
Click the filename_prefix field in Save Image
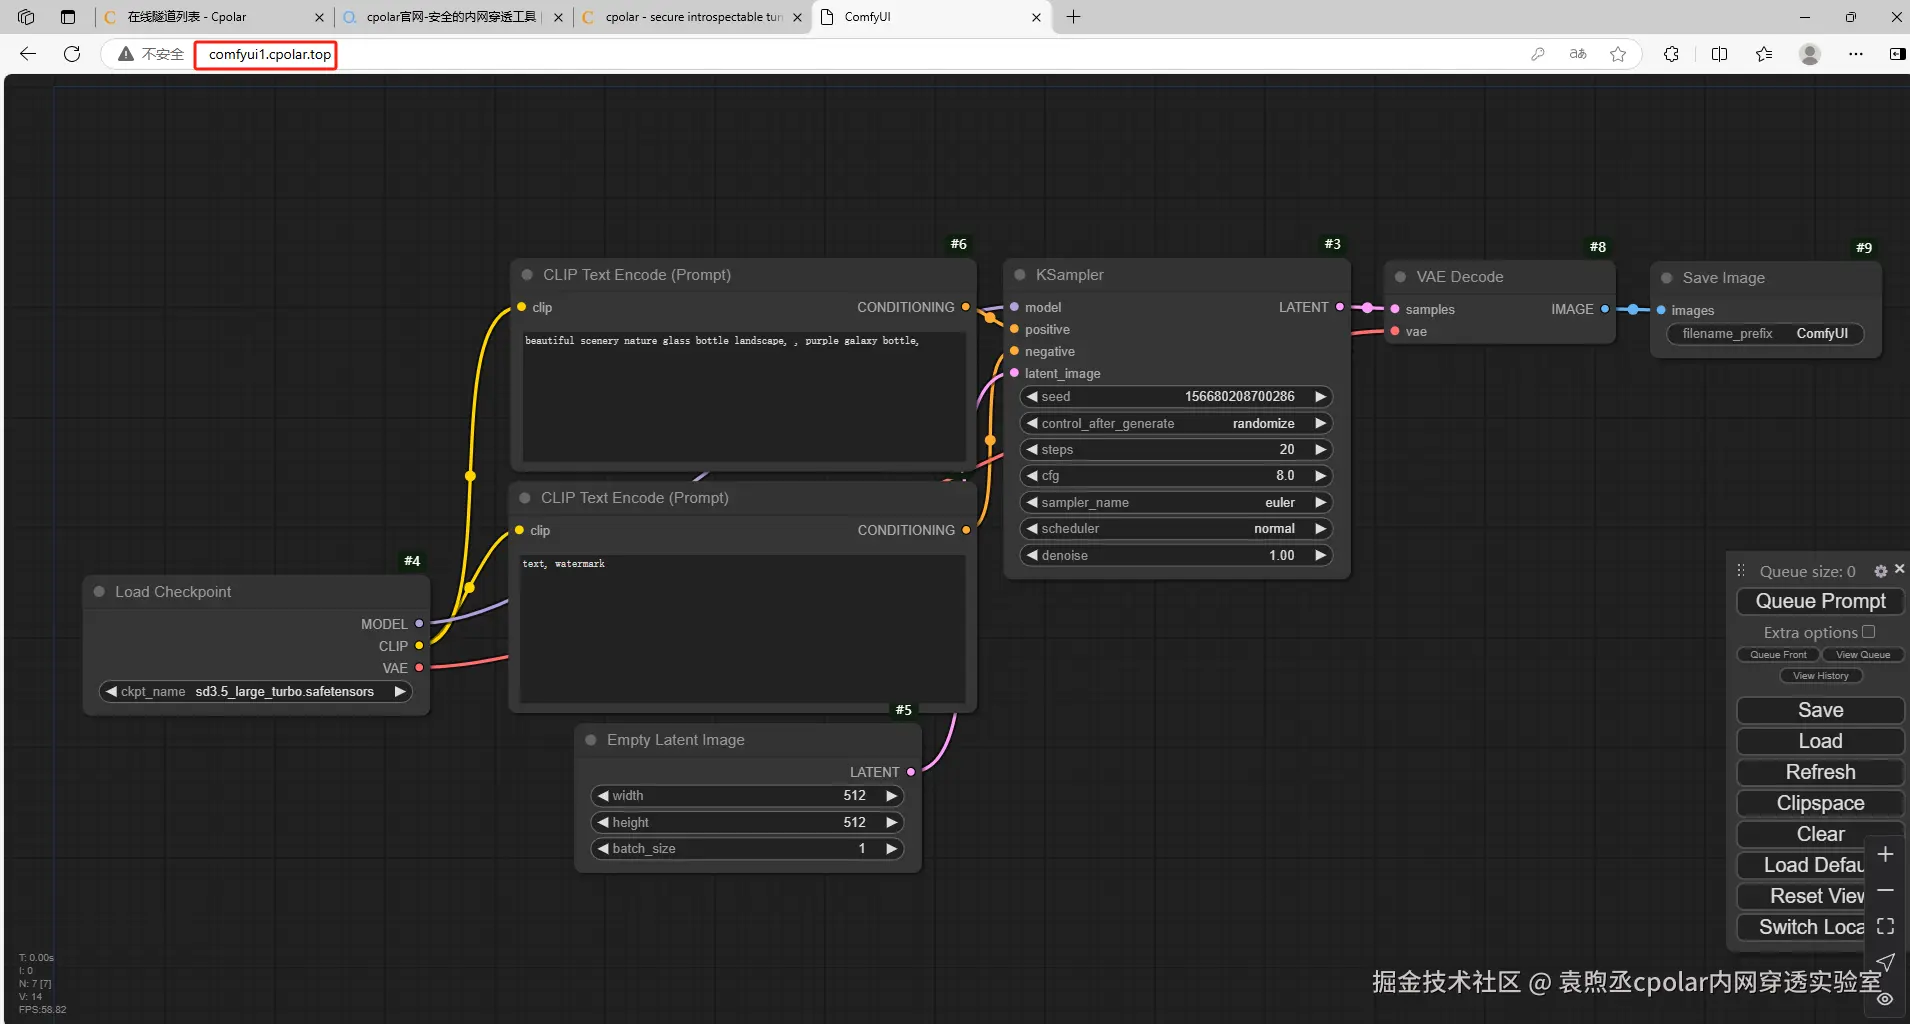[1765, 334]
